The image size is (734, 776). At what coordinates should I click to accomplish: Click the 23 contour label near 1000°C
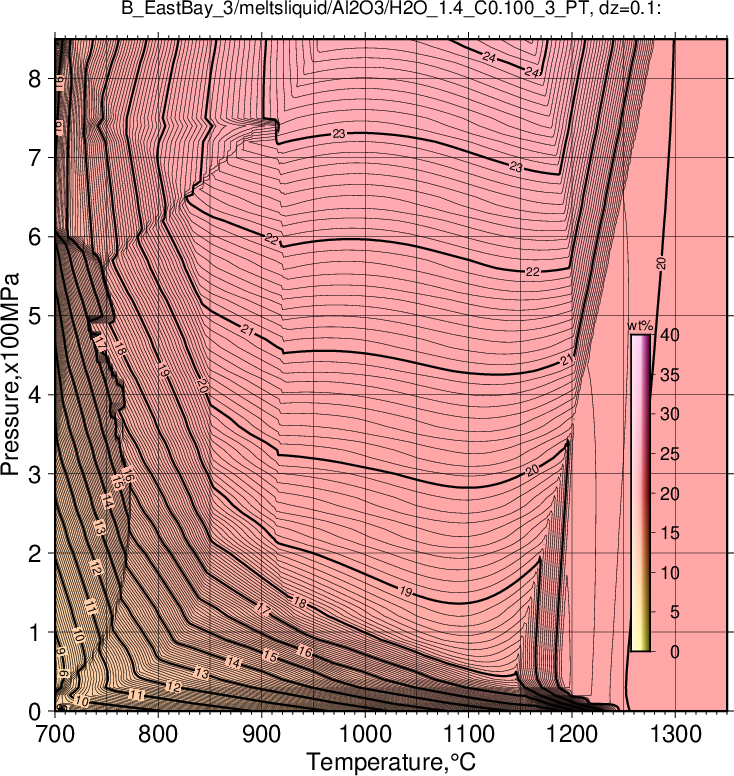(x=339, y=134)
